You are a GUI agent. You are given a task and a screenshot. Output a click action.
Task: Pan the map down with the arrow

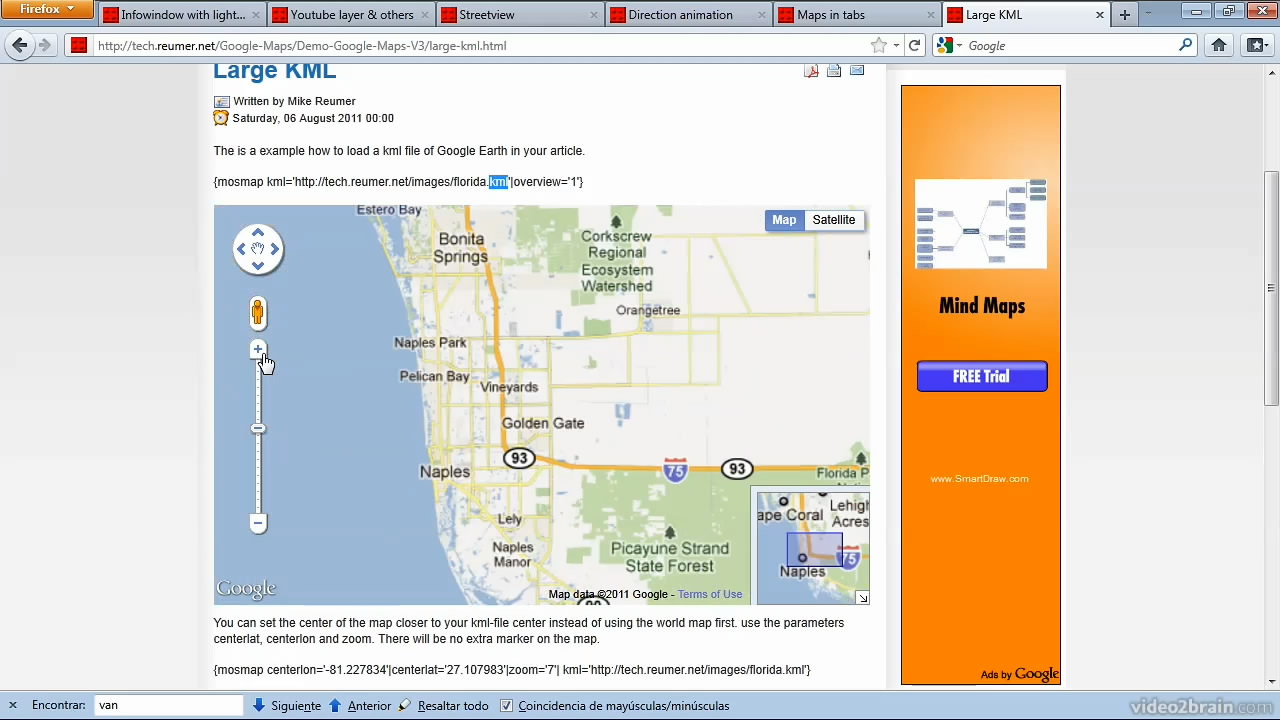(258, 266)
